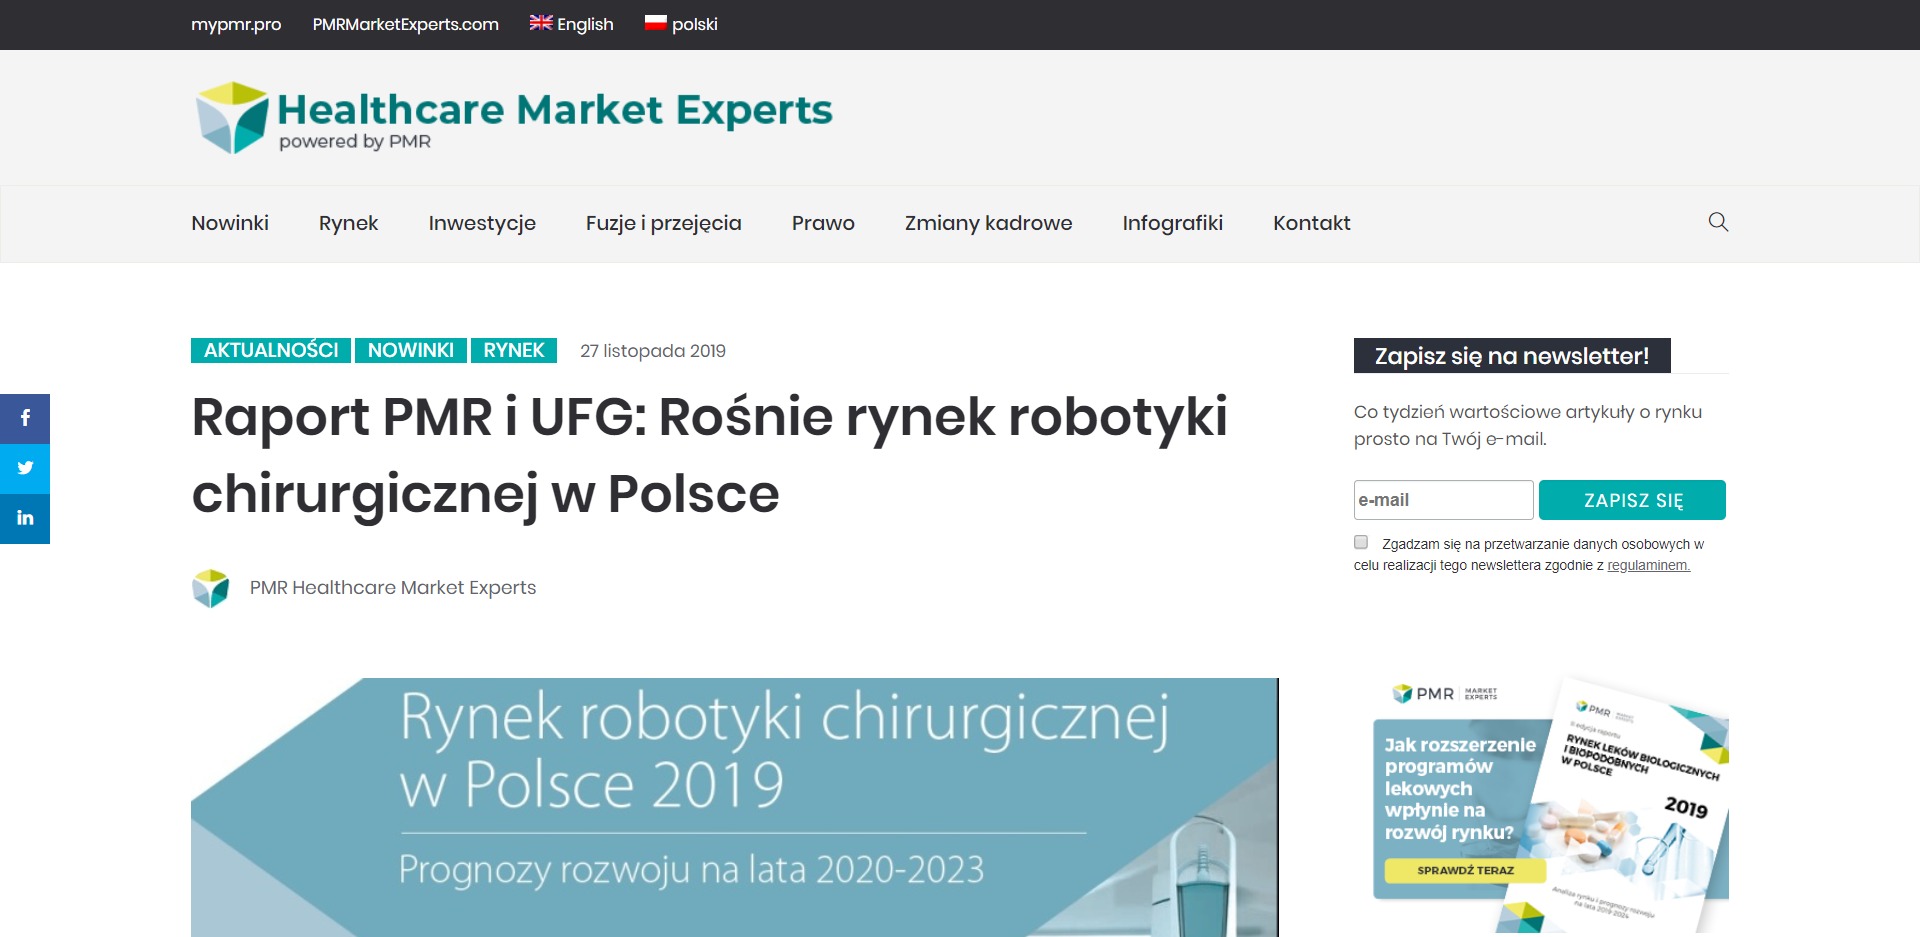Visit PMRMarketExperts.com link

click(405, 24)
